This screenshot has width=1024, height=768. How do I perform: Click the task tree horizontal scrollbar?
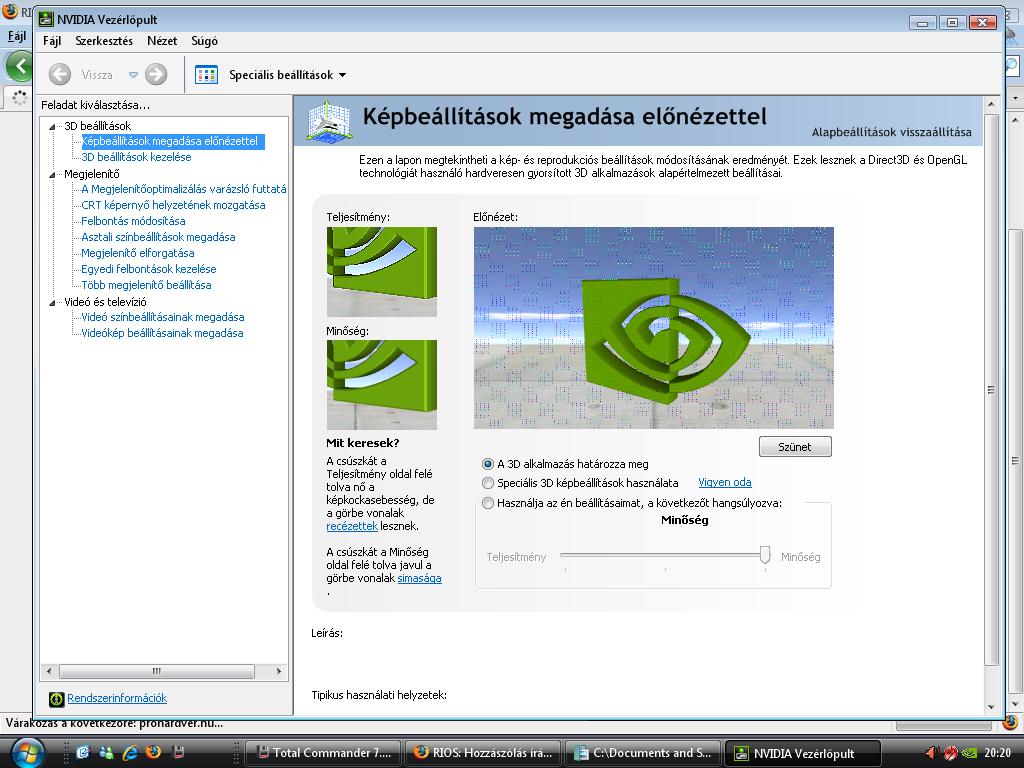click(x=157, y=671)
